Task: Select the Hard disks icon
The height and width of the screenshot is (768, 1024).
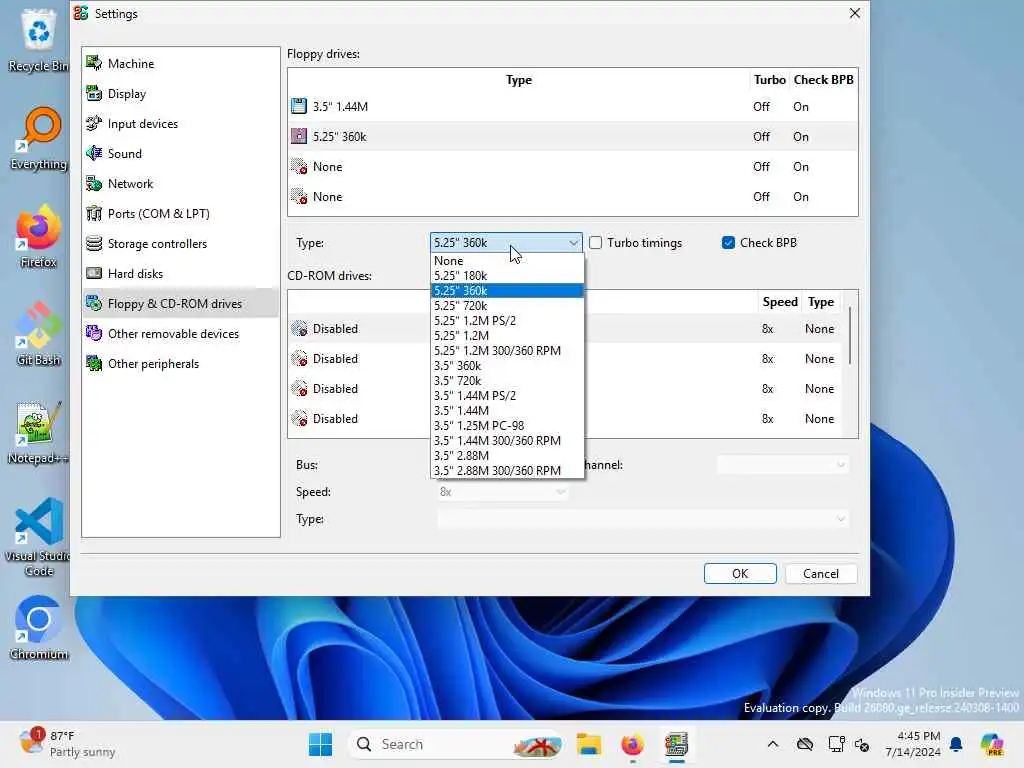Action: pos(94,274)
